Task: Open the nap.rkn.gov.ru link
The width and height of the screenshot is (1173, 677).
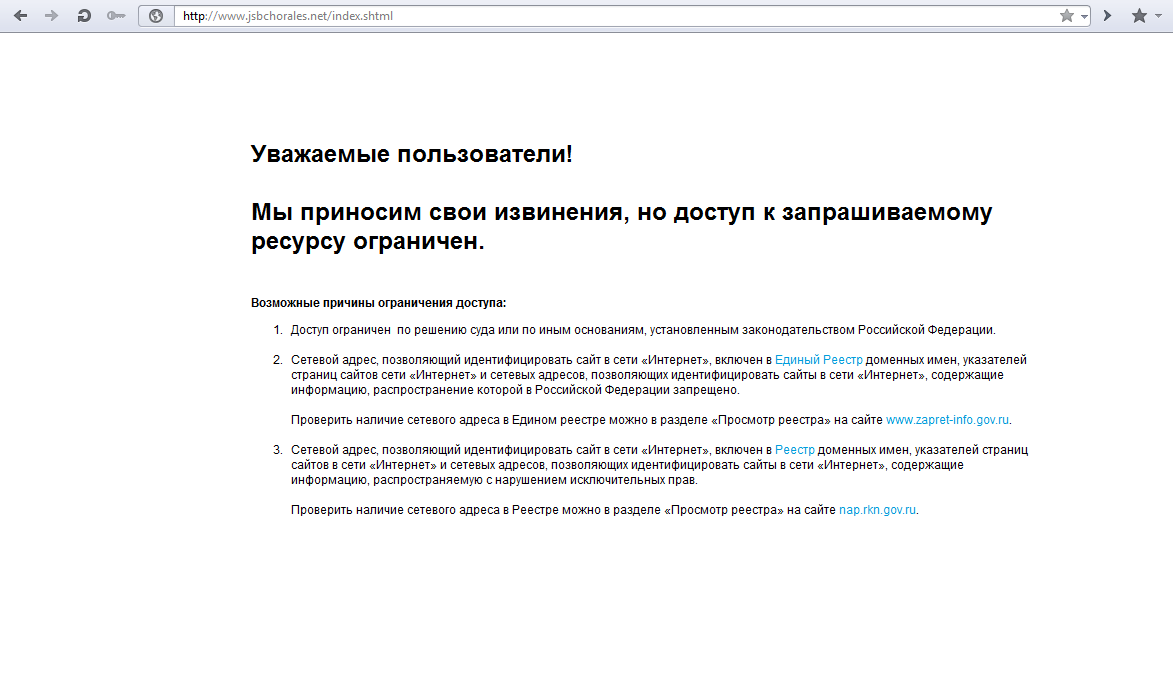Action: (x=877, y=509)
